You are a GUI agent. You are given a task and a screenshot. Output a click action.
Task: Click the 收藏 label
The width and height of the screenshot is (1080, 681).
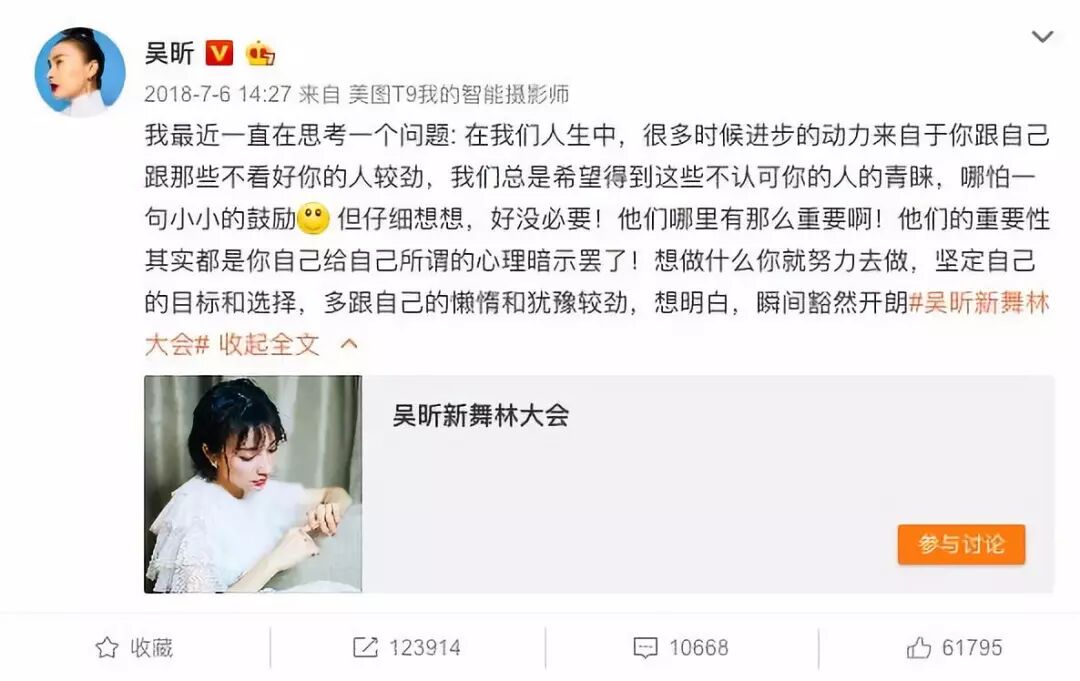click(x=152, y=648)
